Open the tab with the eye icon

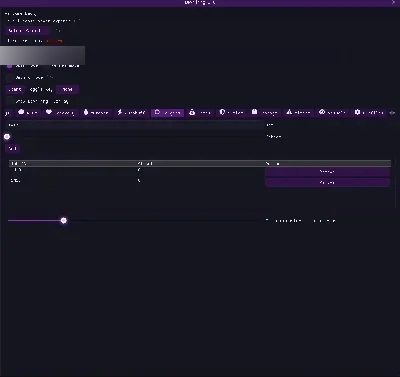click(332, 113)
